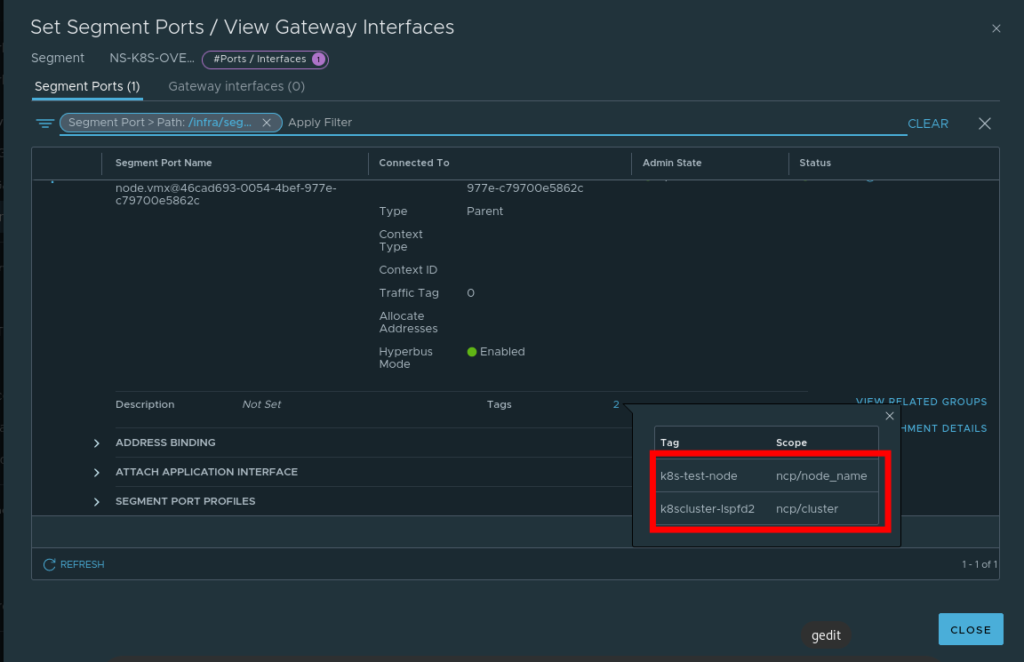1024x662 pixels.
Task: Click the Description Not Set value
Action: click(x=261, y=405)
